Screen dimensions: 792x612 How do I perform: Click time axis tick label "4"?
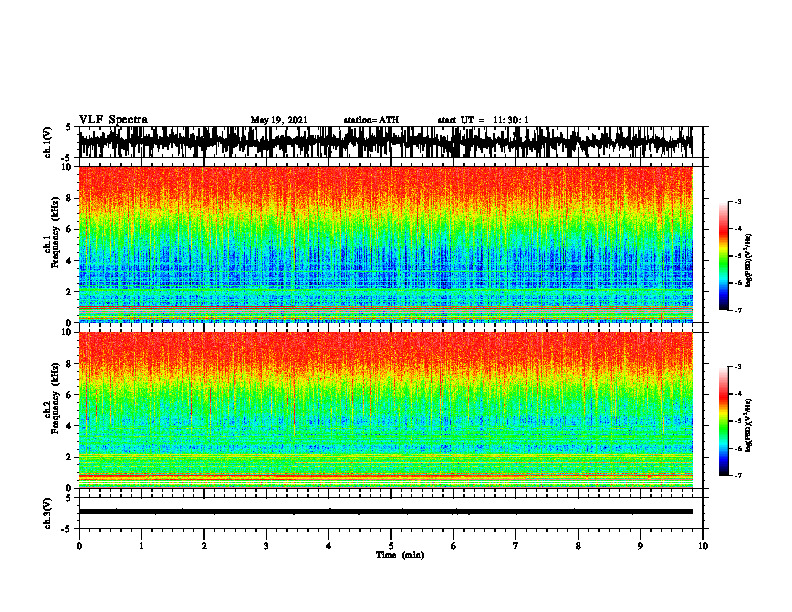click(329, 546)
